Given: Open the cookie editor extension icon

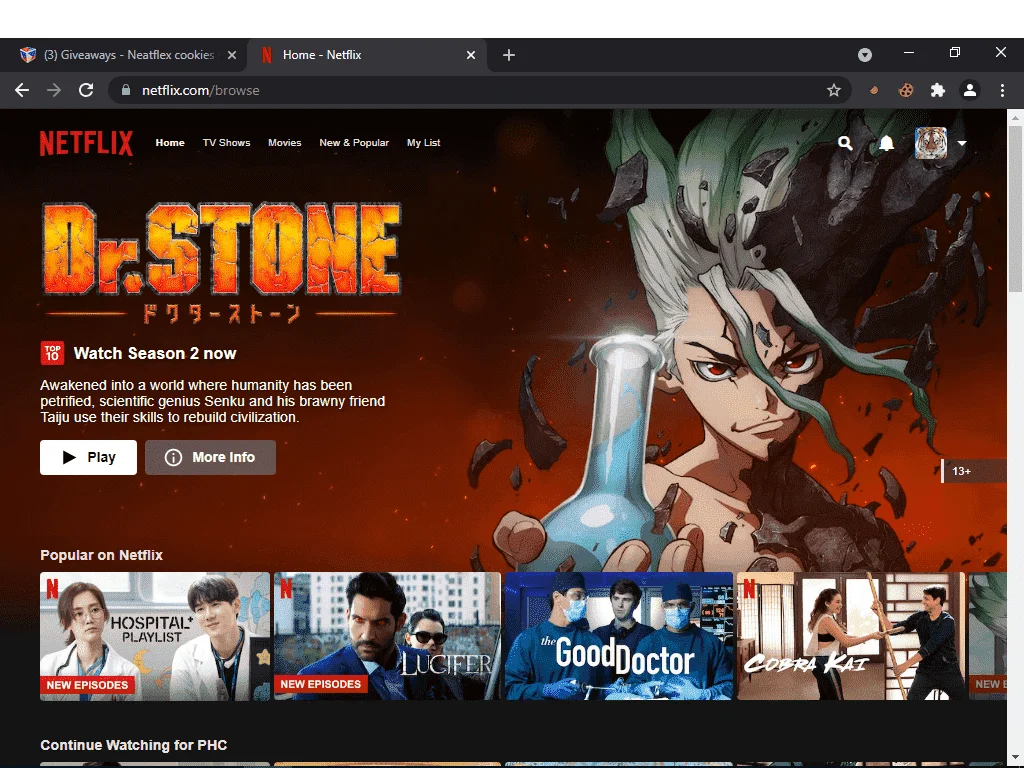Looking at the screenshot, I should coord(906,90).
